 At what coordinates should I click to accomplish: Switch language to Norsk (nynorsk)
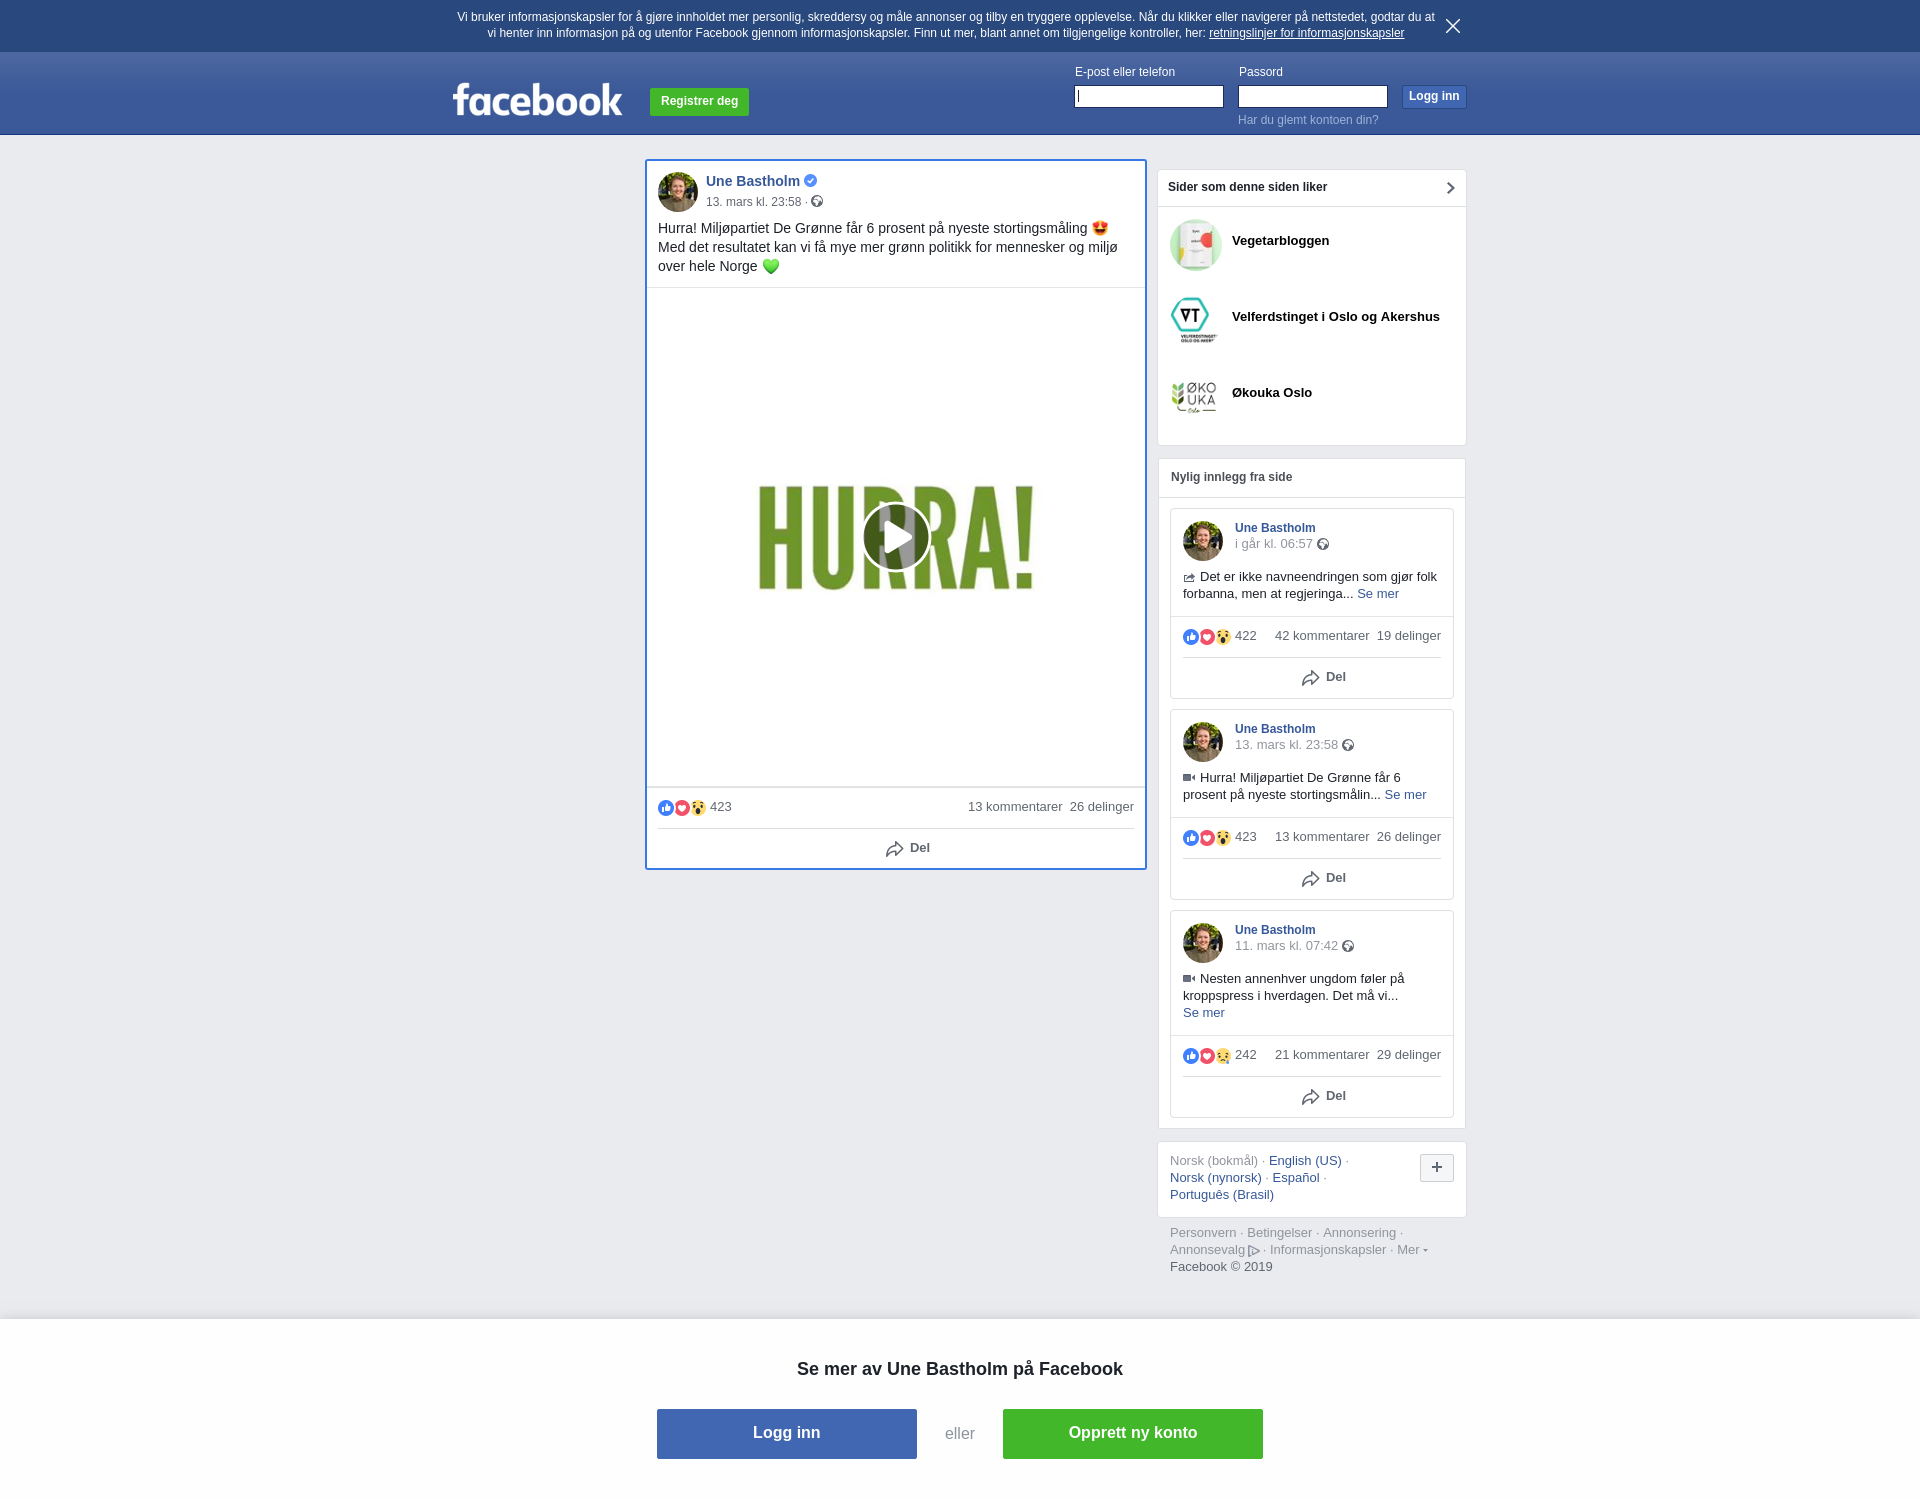pyautogui.click(x=1216, y=1178)
